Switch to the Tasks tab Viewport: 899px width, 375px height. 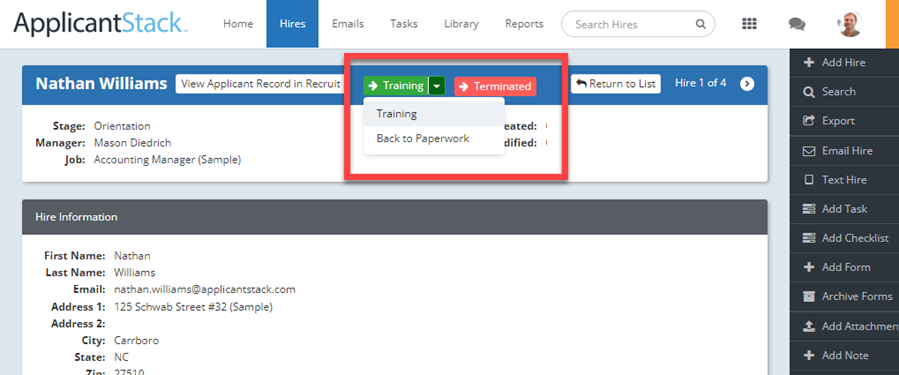404,24
